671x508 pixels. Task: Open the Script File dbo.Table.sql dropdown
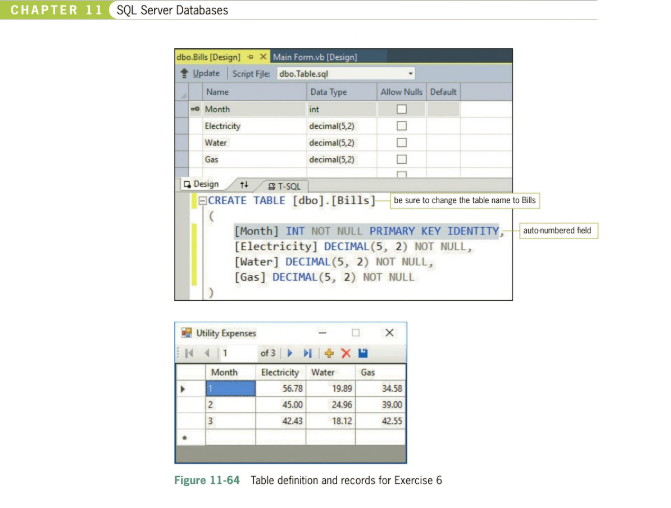[x=410, y=74]
